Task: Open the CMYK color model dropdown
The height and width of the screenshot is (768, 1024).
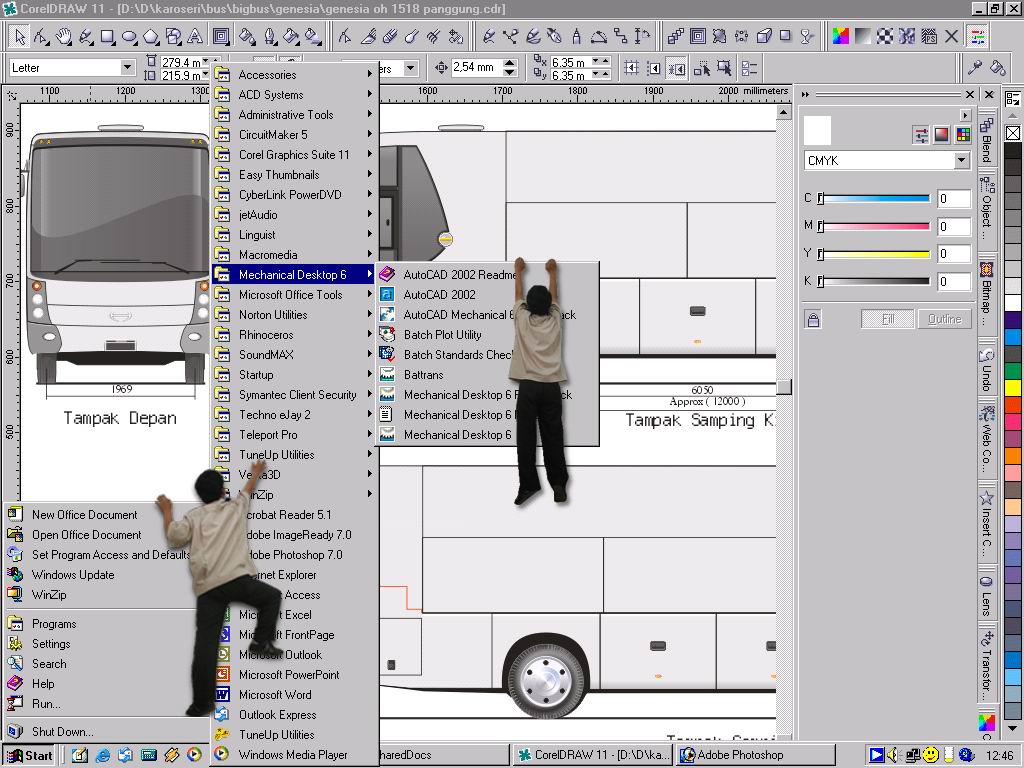Action: (x=961, y=160)
